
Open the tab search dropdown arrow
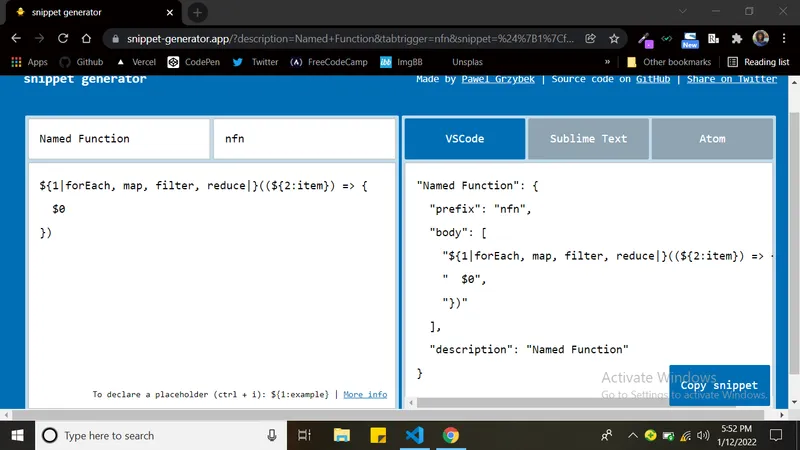[683, 11]
